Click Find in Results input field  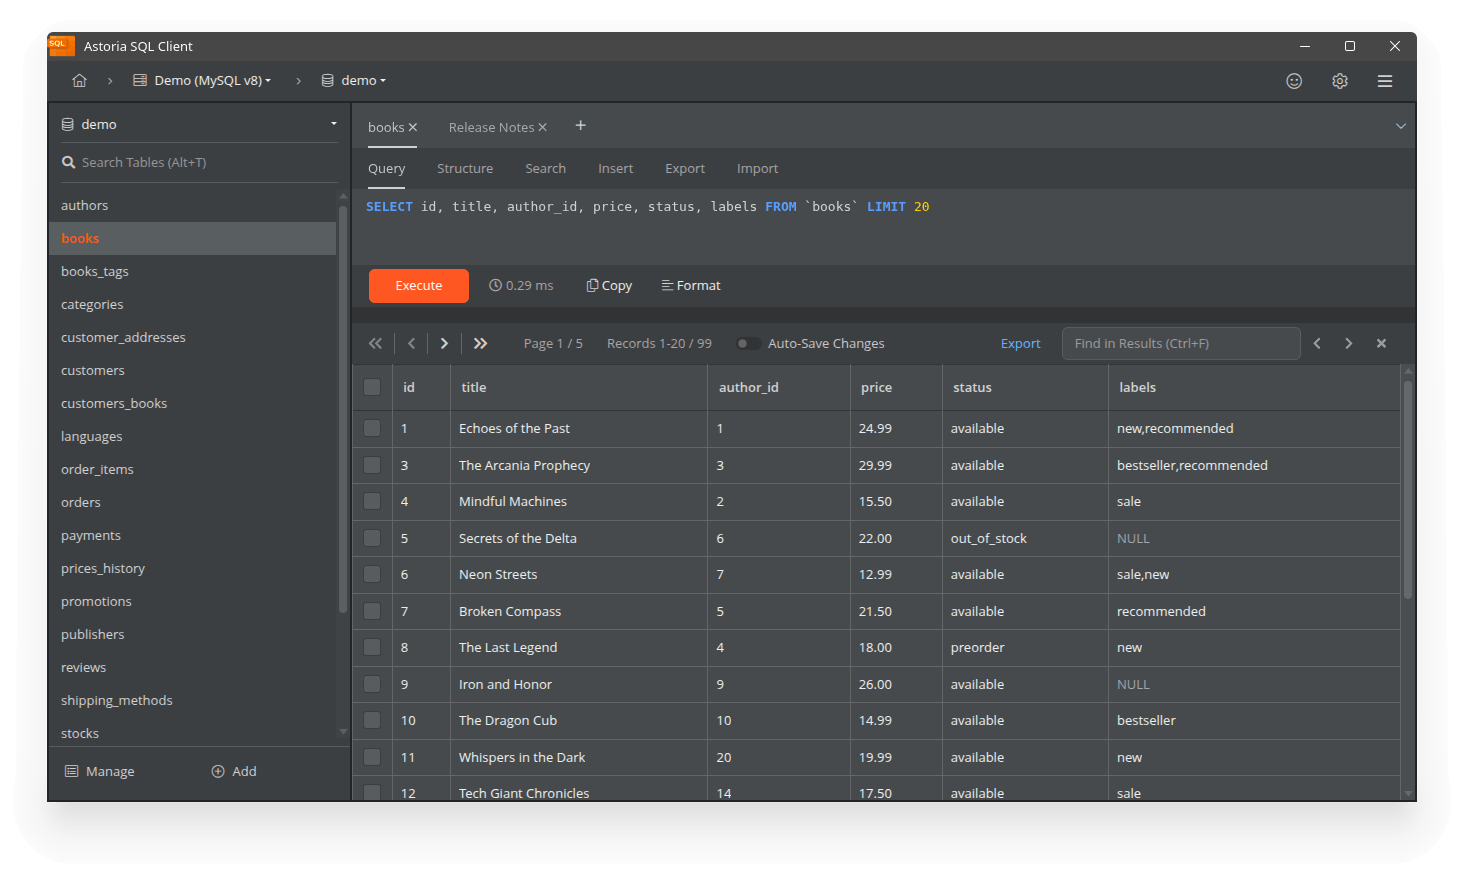(x=1181, y=343)
